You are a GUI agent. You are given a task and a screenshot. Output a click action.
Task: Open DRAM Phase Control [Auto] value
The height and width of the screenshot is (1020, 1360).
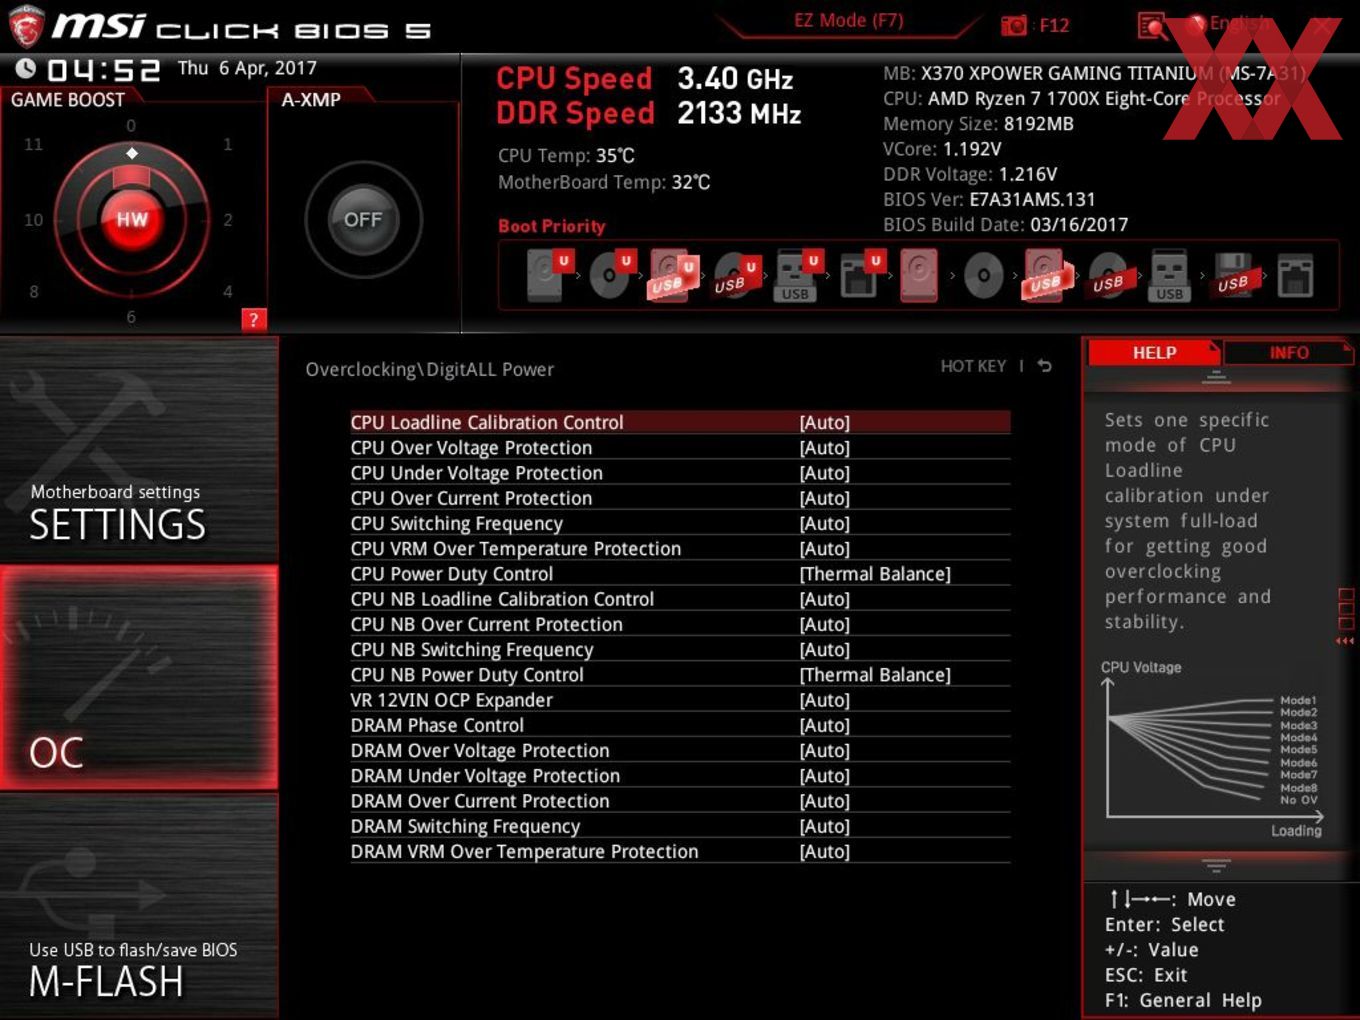point(825,725)
